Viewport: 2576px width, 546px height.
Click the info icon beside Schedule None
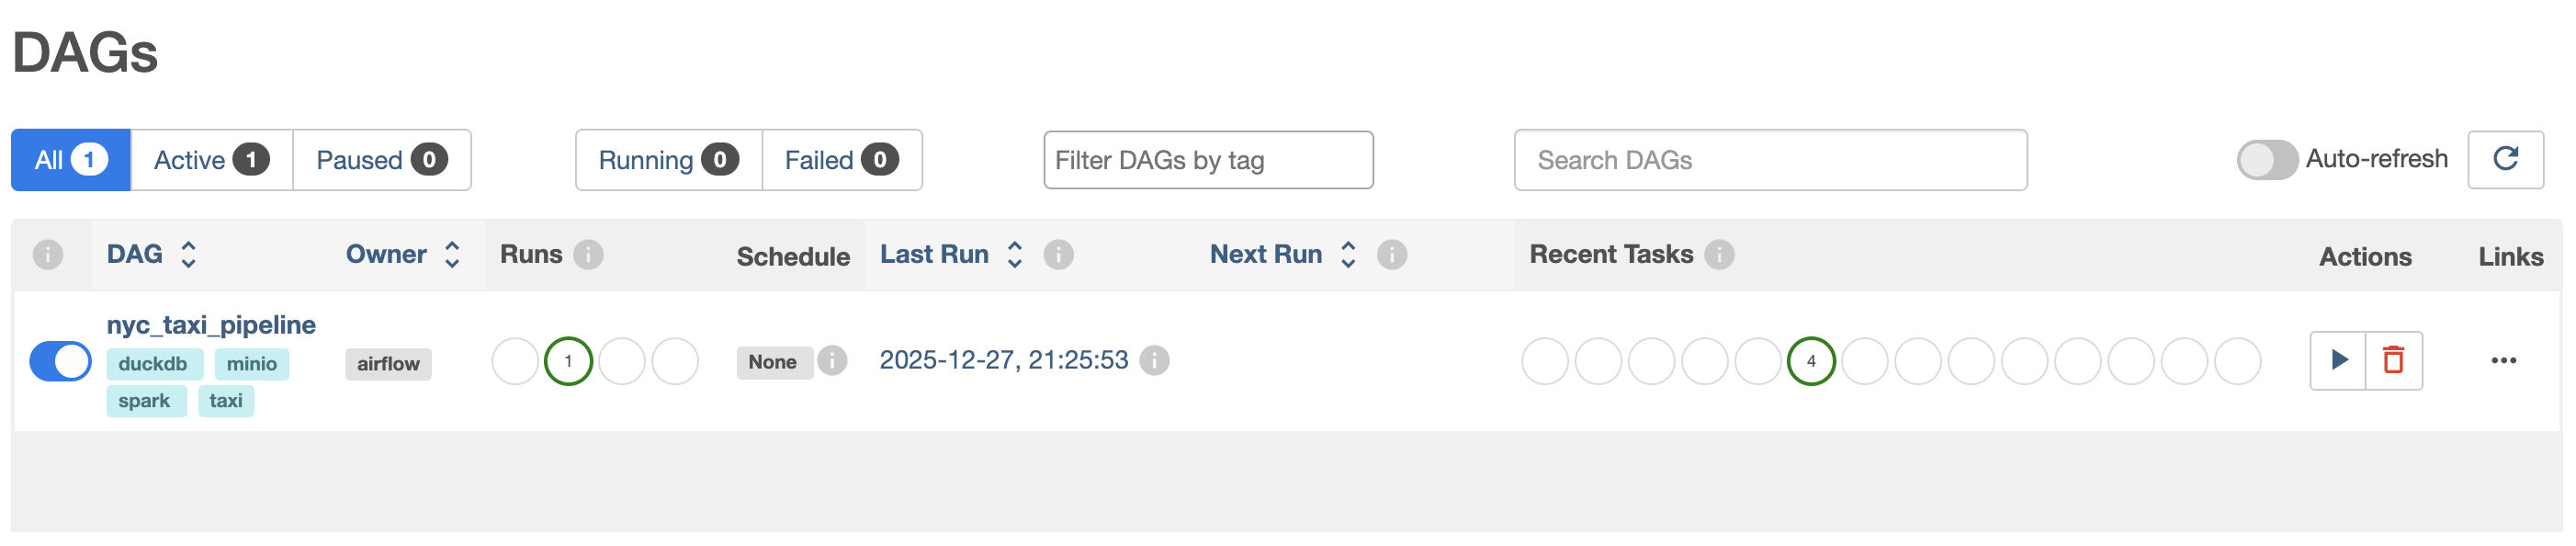point(832,360)
